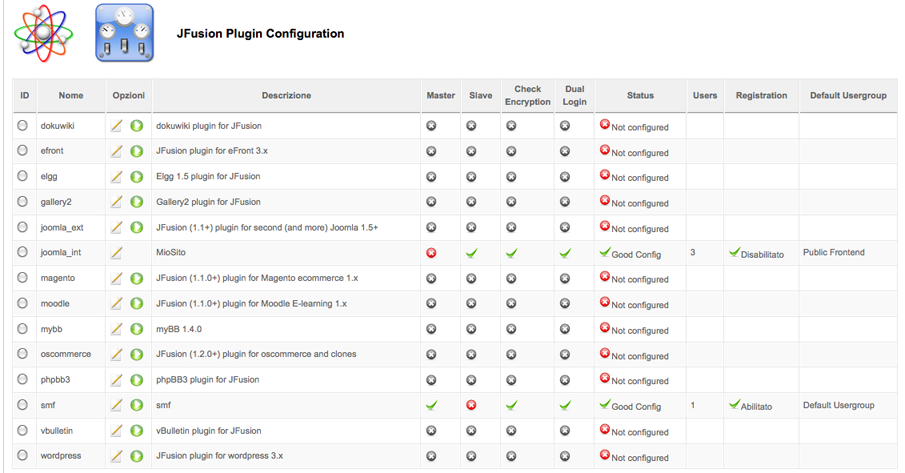Viewport: 905px width, 473px height.
Task: Click the red Slave icon for smf
Action: [472, 405]
